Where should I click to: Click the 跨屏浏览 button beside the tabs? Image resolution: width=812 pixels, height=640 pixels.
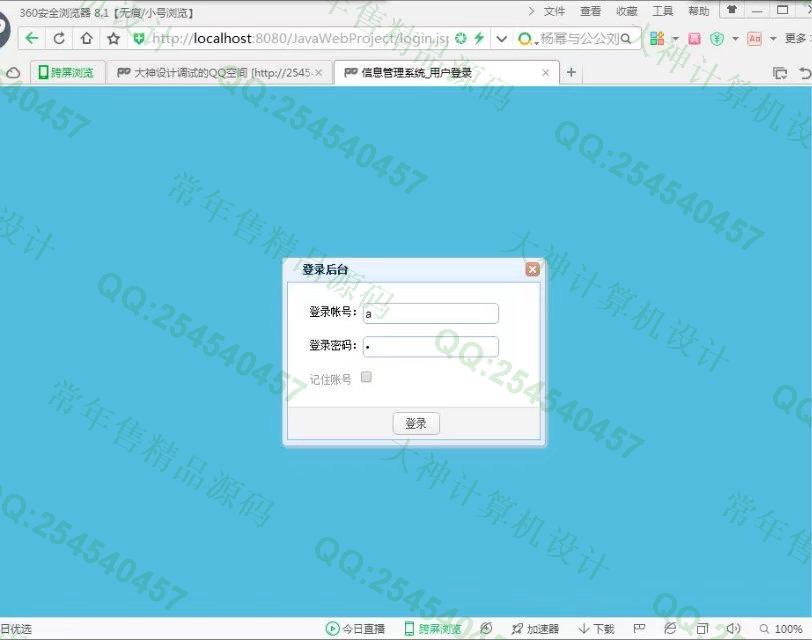pos(66,73)
